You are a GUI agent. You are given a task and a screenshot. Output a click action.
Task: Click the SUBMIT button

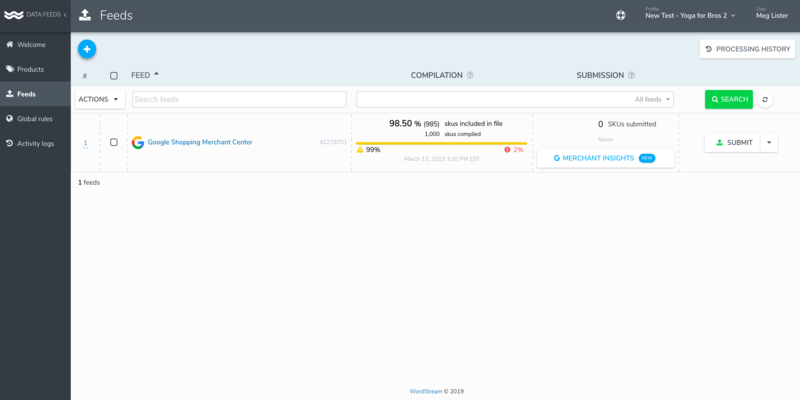(733, 143)
